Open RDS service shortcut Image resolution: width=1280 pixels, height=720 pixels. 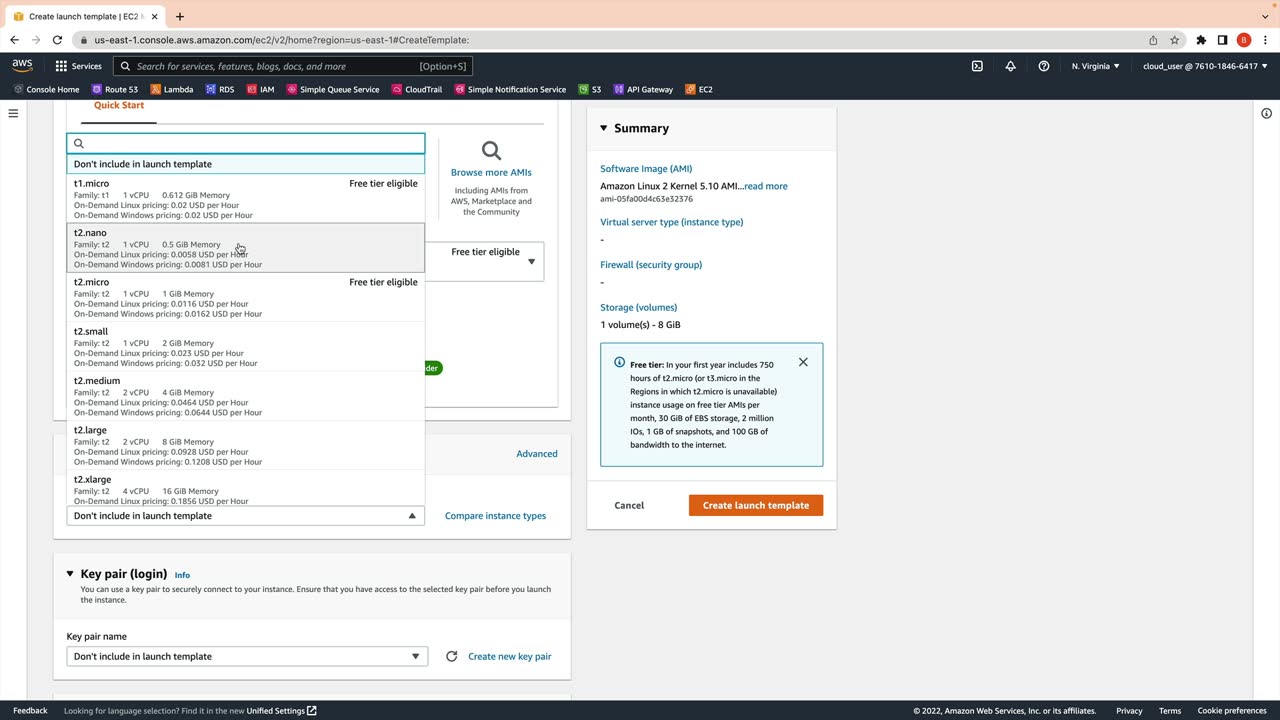pyautogui.click(x=219, y=89)
